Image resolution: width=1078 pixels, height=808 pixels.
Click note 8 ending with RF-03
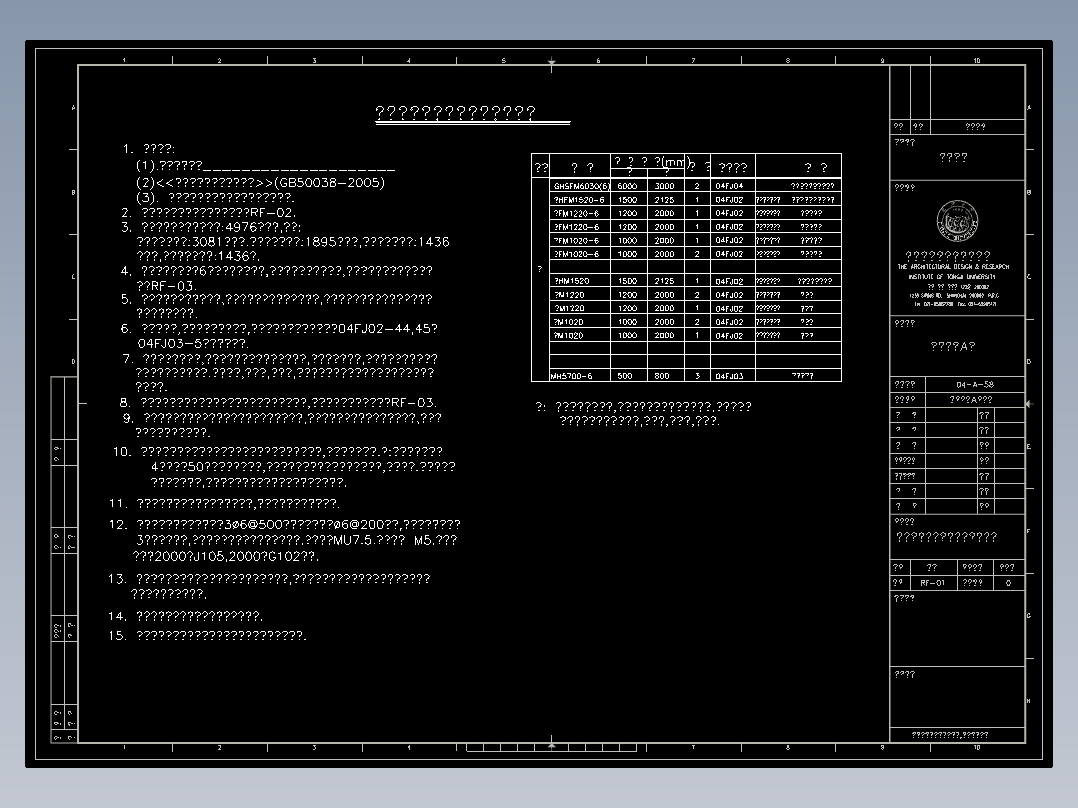pyautogui.click(x=278, y=402)
